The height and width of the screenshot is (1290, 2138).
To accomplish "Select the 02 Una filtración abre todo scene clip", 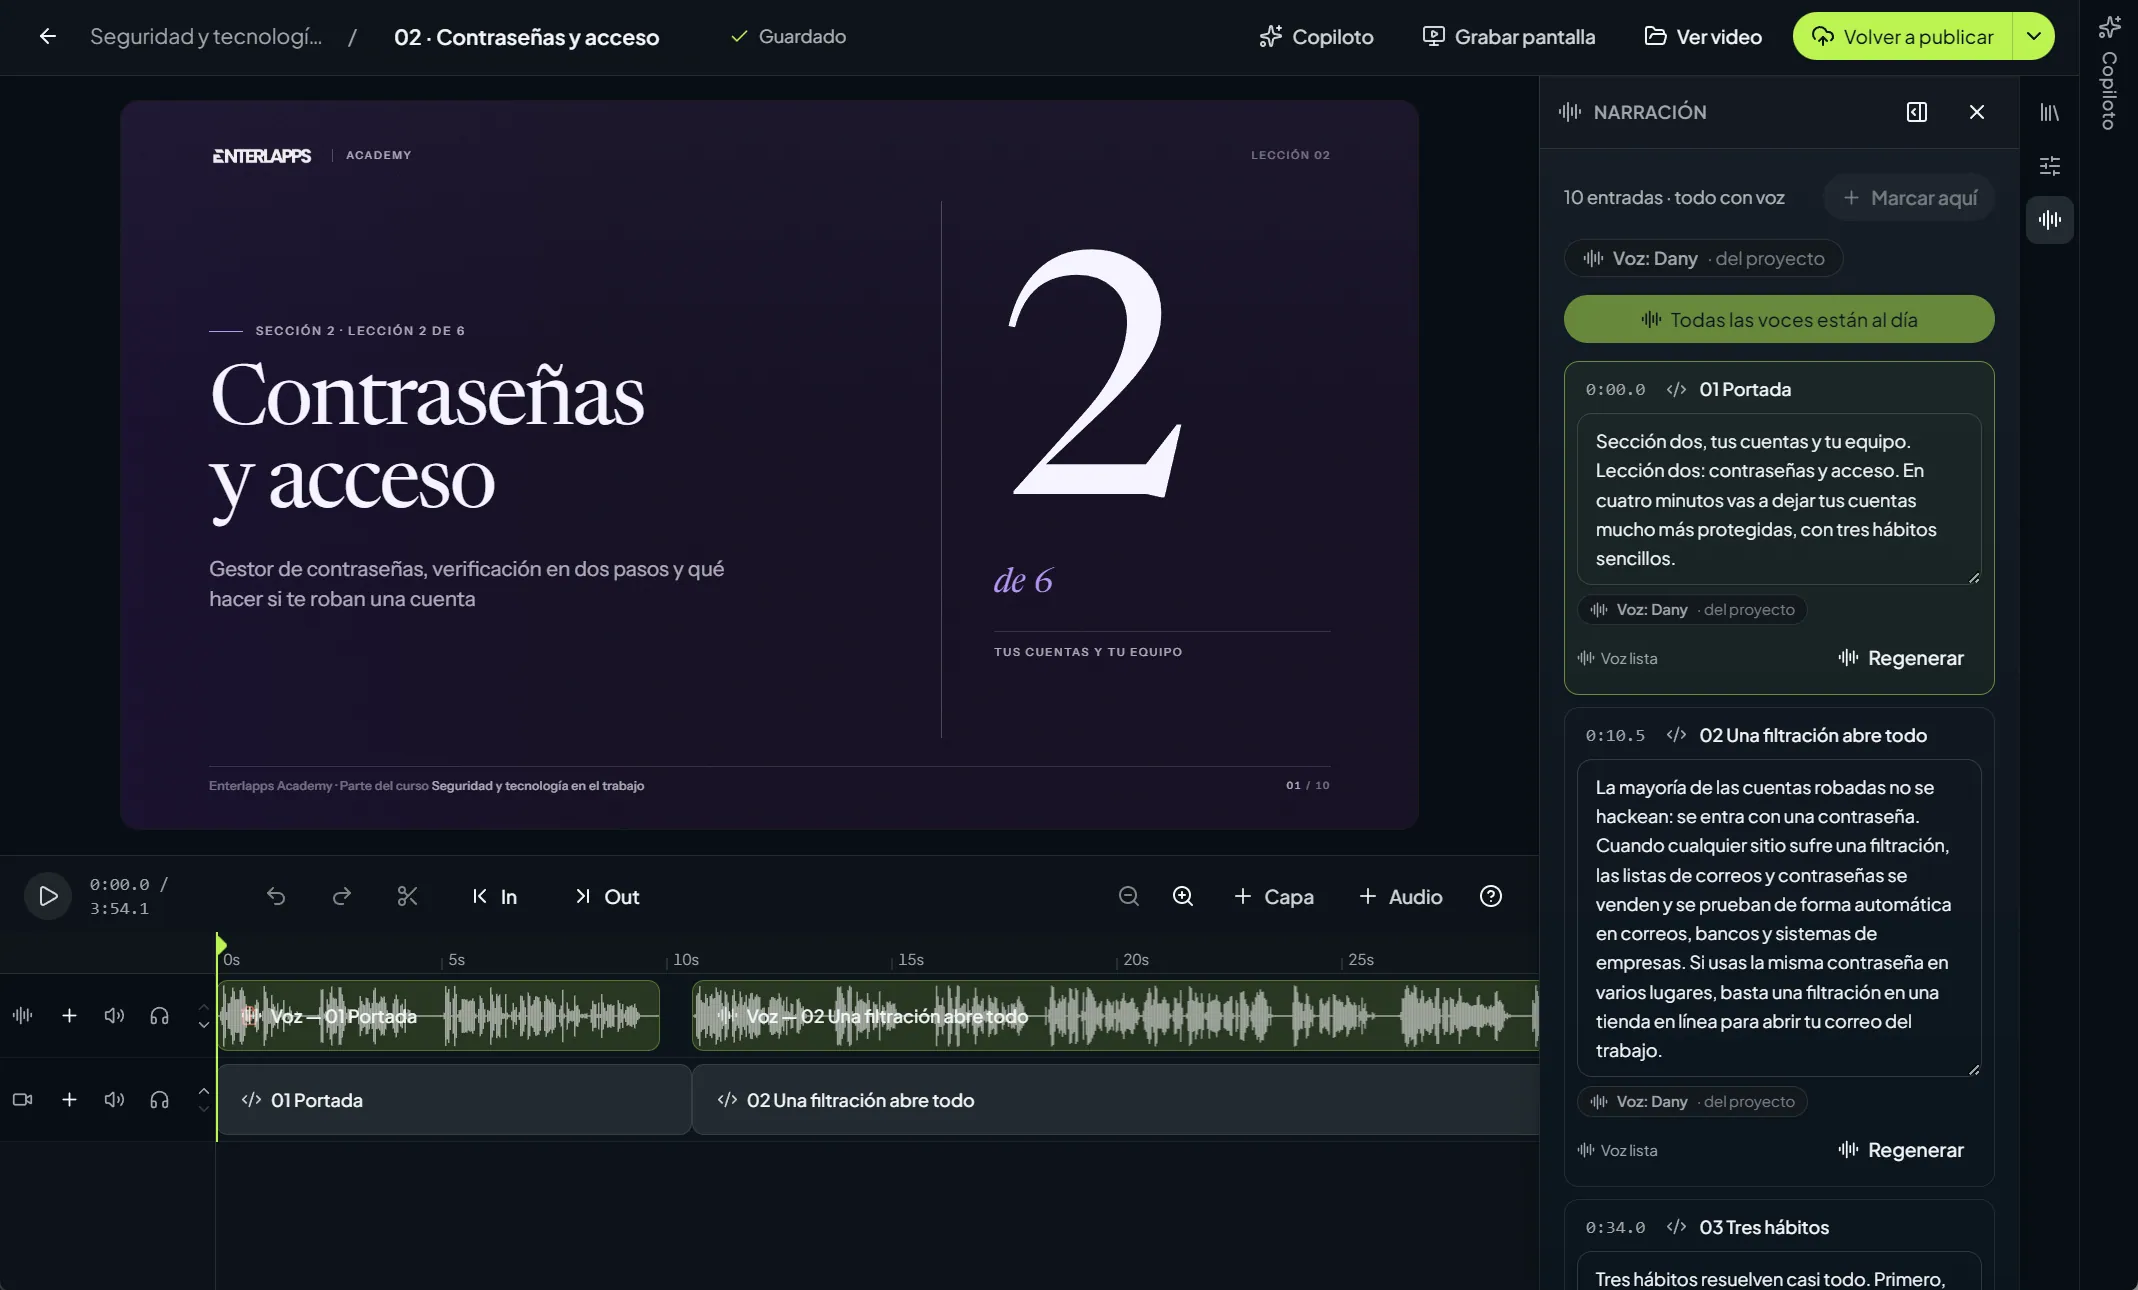I will (1115, 1100).
